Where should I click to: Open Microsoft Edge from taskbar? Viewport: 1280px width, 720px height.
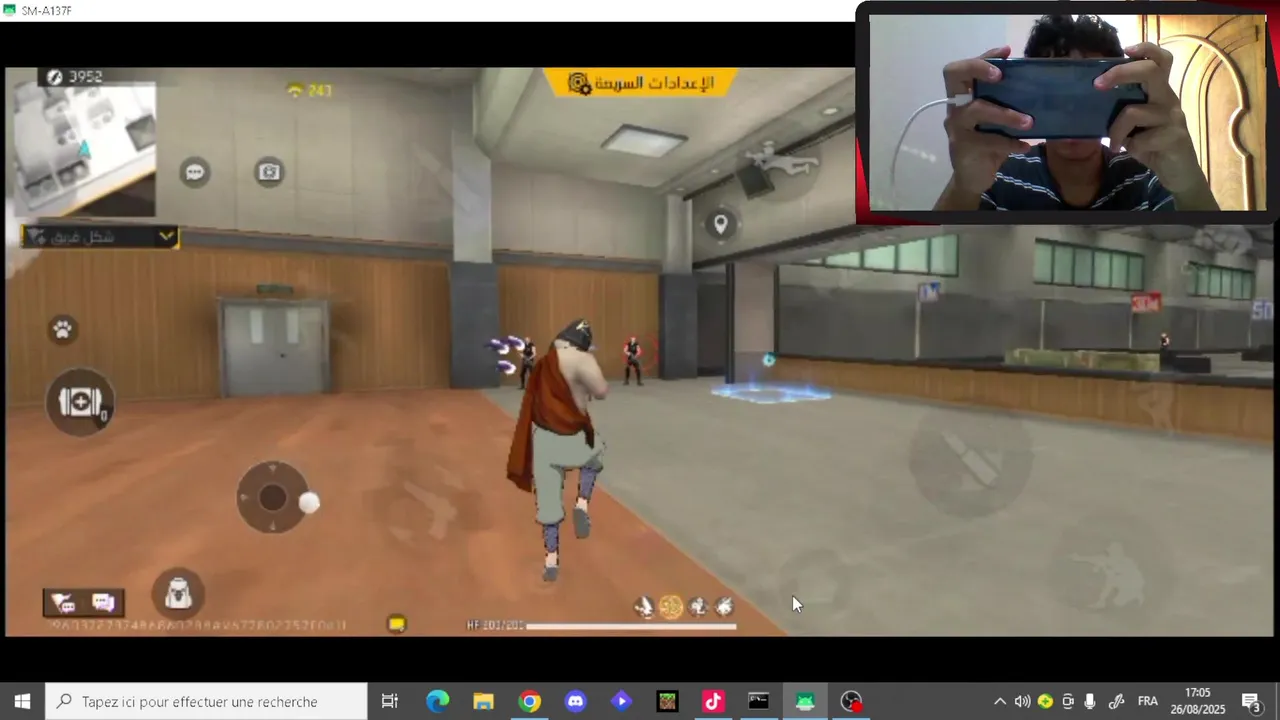tap(438, 701)
